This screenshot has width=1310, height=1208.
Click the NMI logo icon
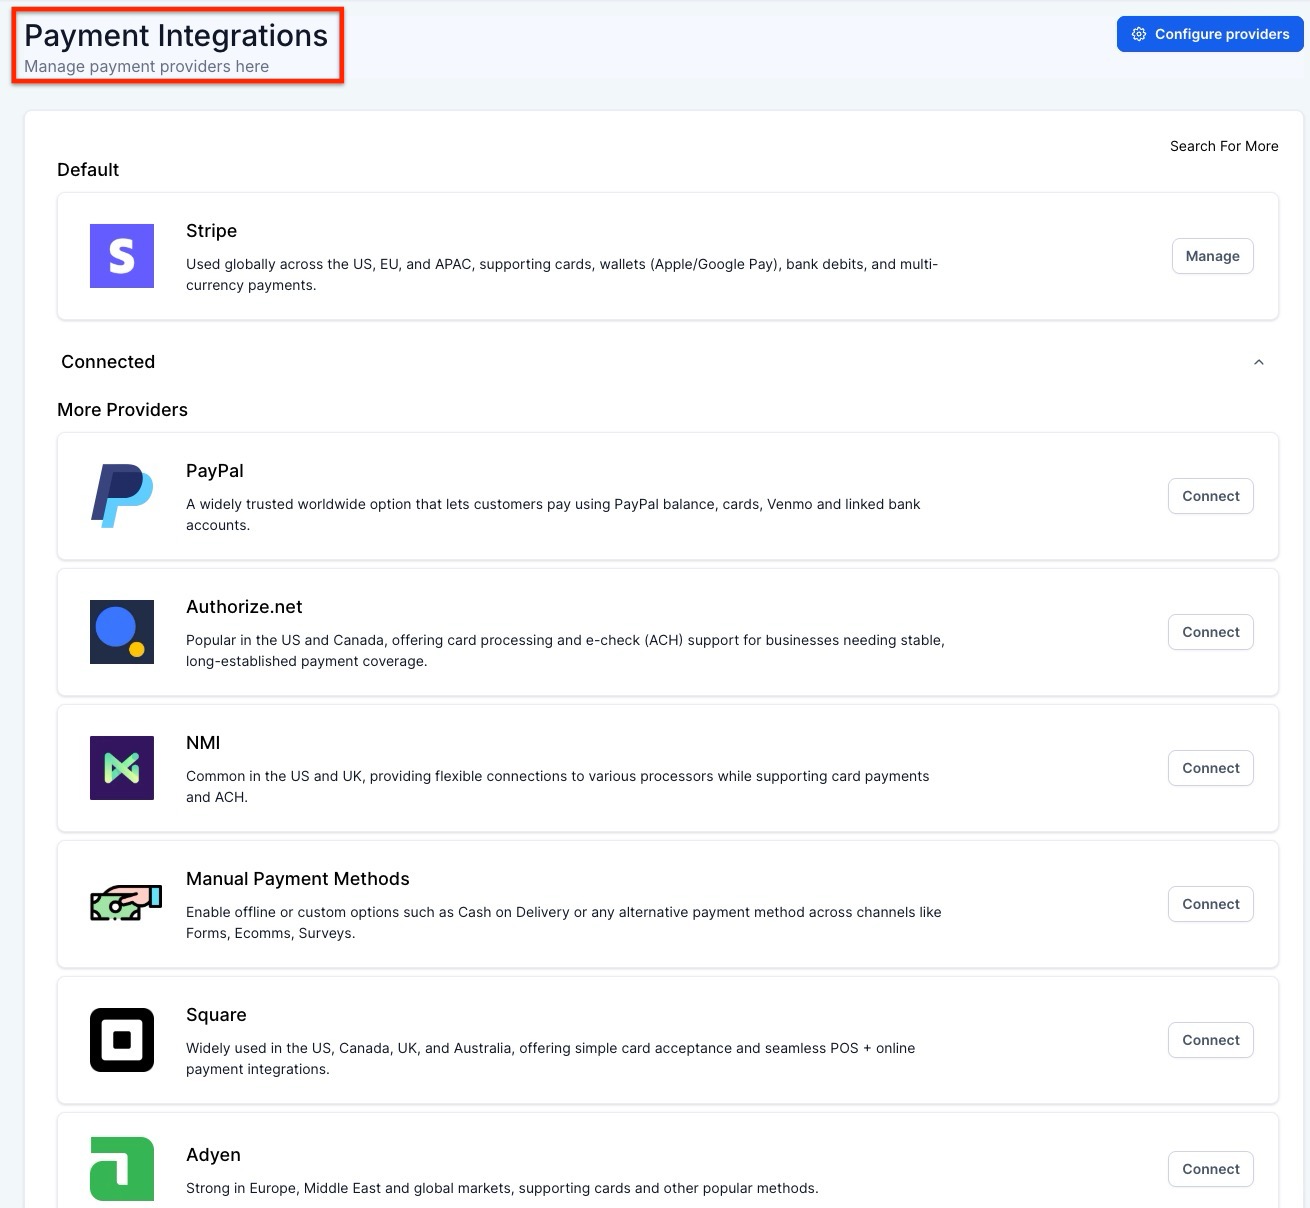[122, 768]
